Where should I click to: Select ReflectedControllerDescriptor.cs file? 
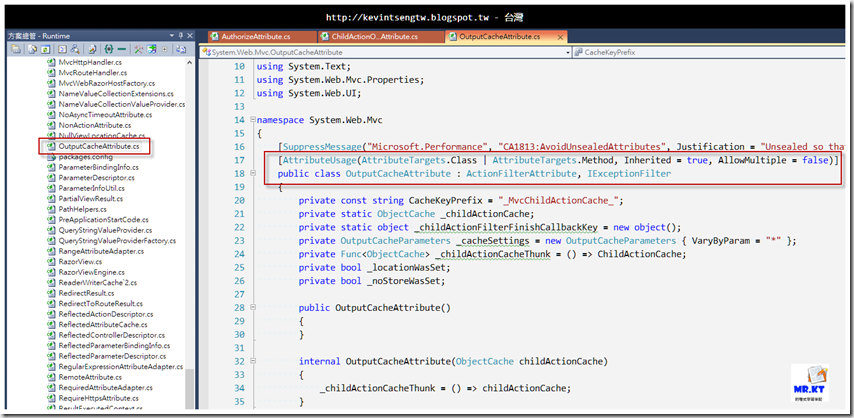[112, 335]
